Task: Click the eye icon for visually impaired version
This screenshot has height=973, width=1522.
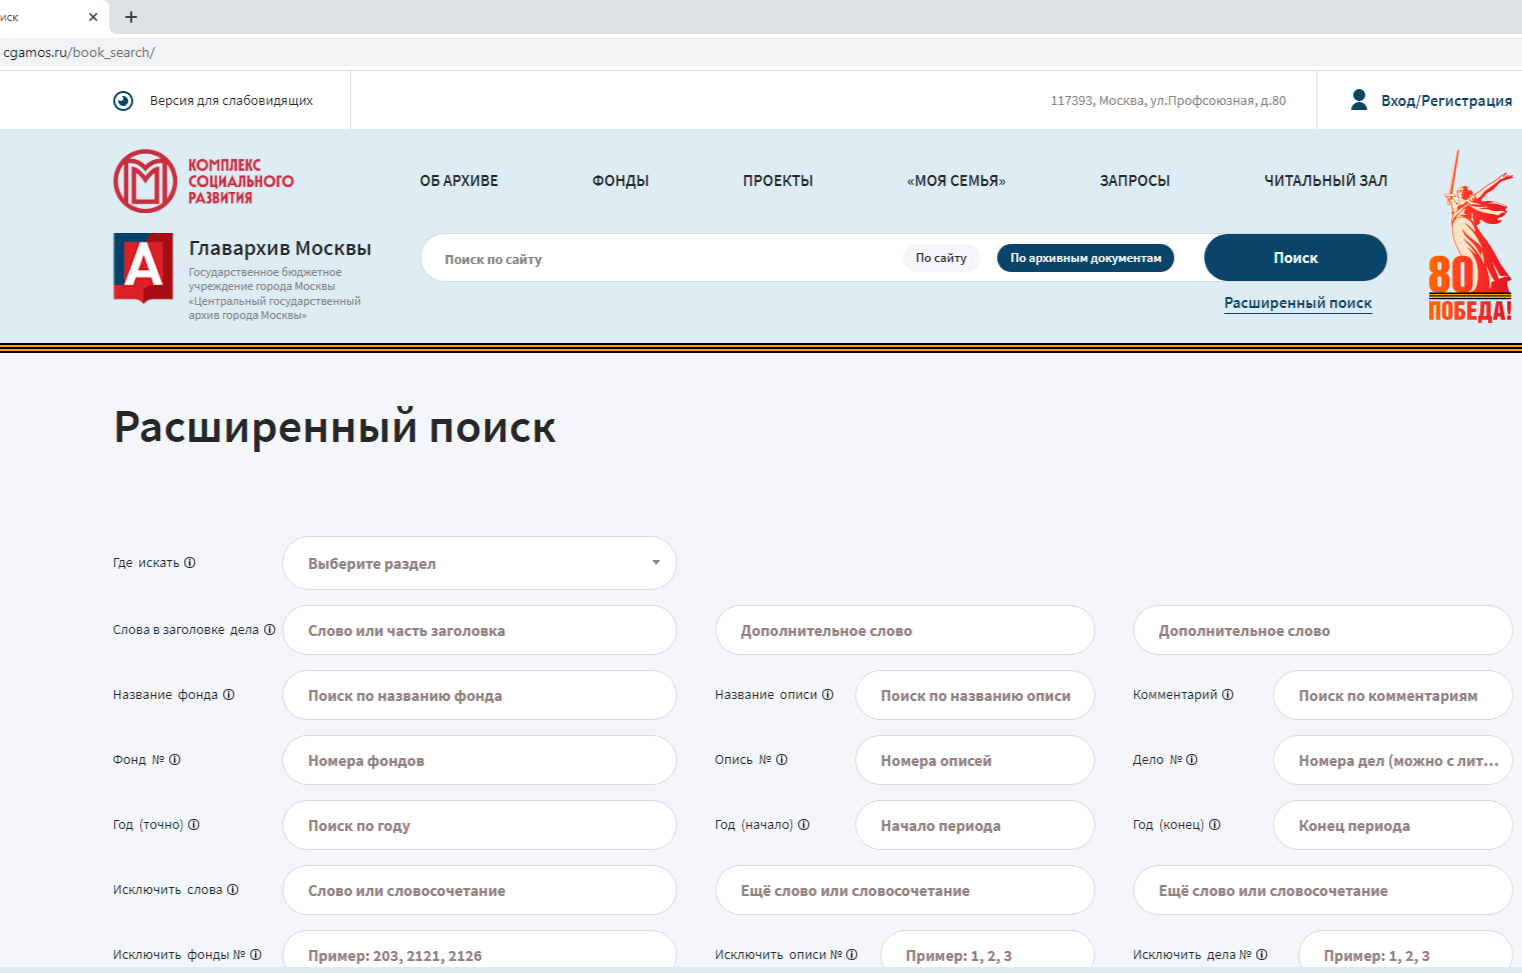Action: tap(123, 101)
